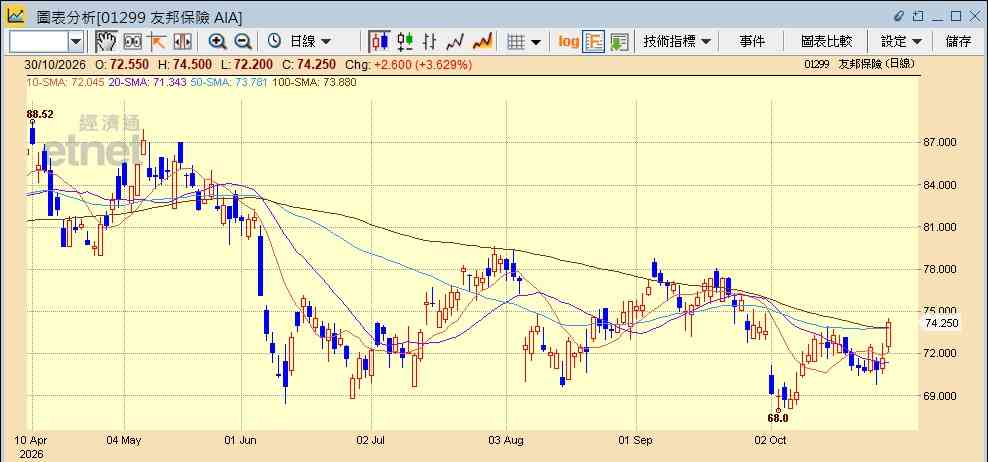Toggle the legend panel icon
The height and width of the screenshot is (462, 988).
click(x=594, y=42)
